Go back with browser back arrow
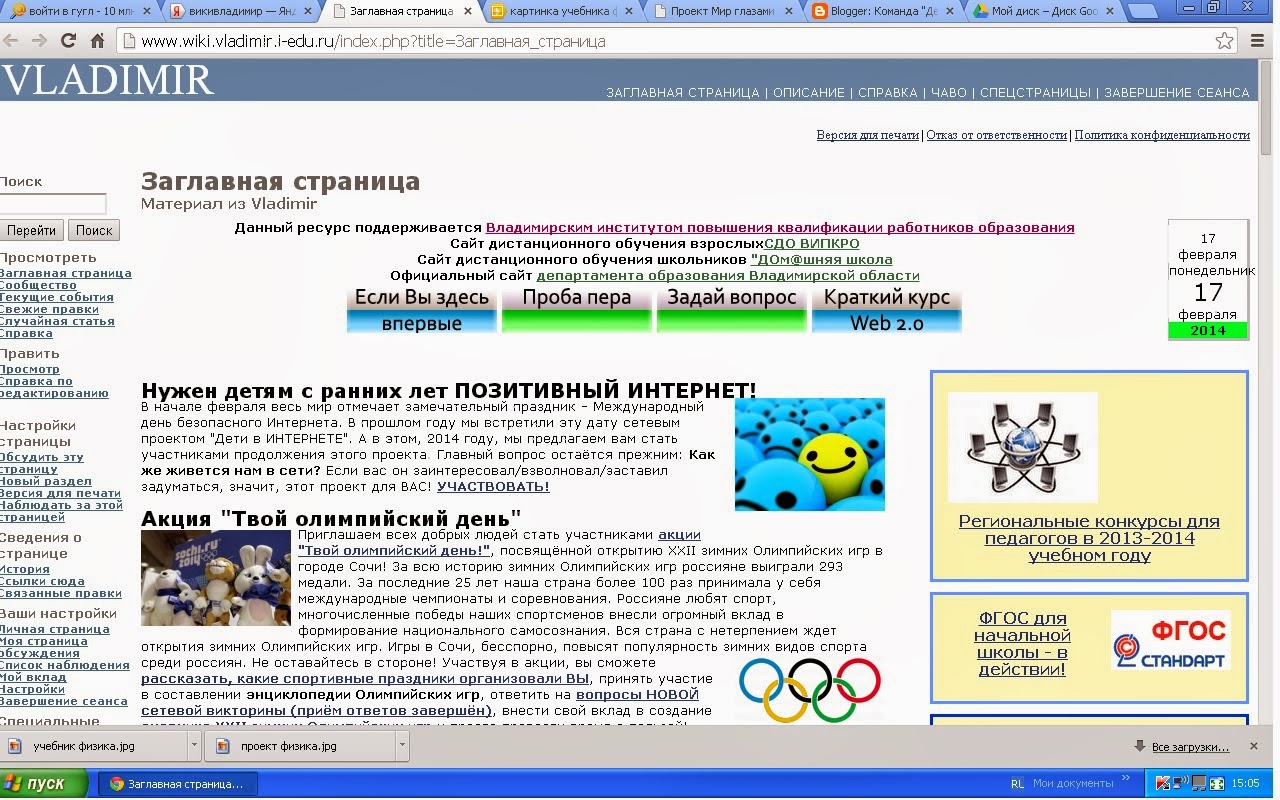The height and width of the screenshot is (800, 1280). (x=12, y=41)
